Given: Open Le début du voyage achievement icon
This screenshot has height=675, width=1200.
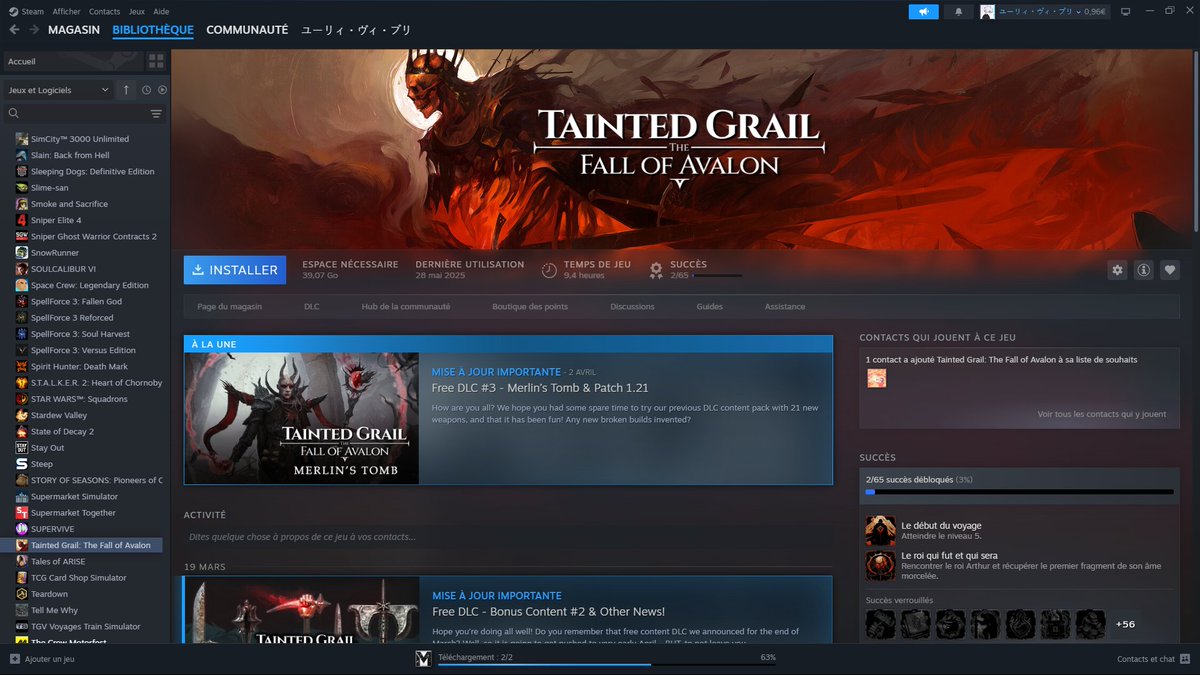Looking at the screenshot, I should coord(880,531).
